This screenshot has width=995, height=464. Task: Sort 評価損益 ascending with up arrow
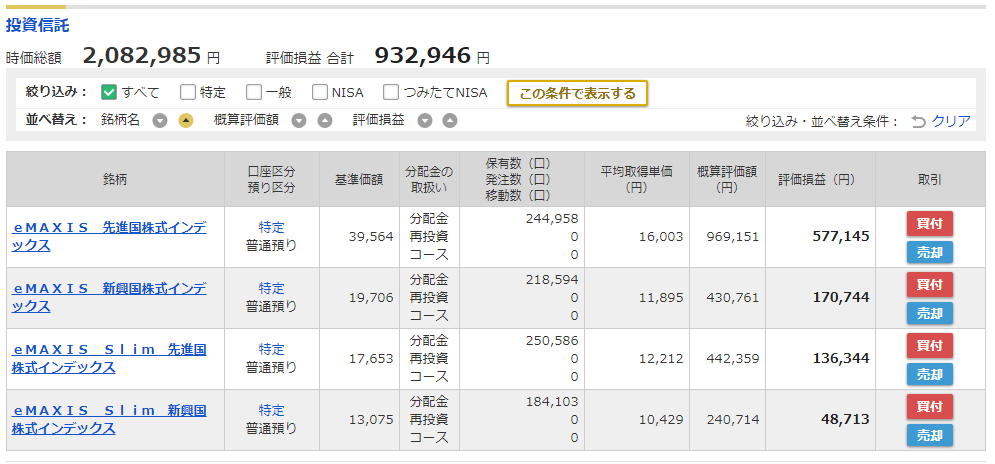tap(450, 121)
